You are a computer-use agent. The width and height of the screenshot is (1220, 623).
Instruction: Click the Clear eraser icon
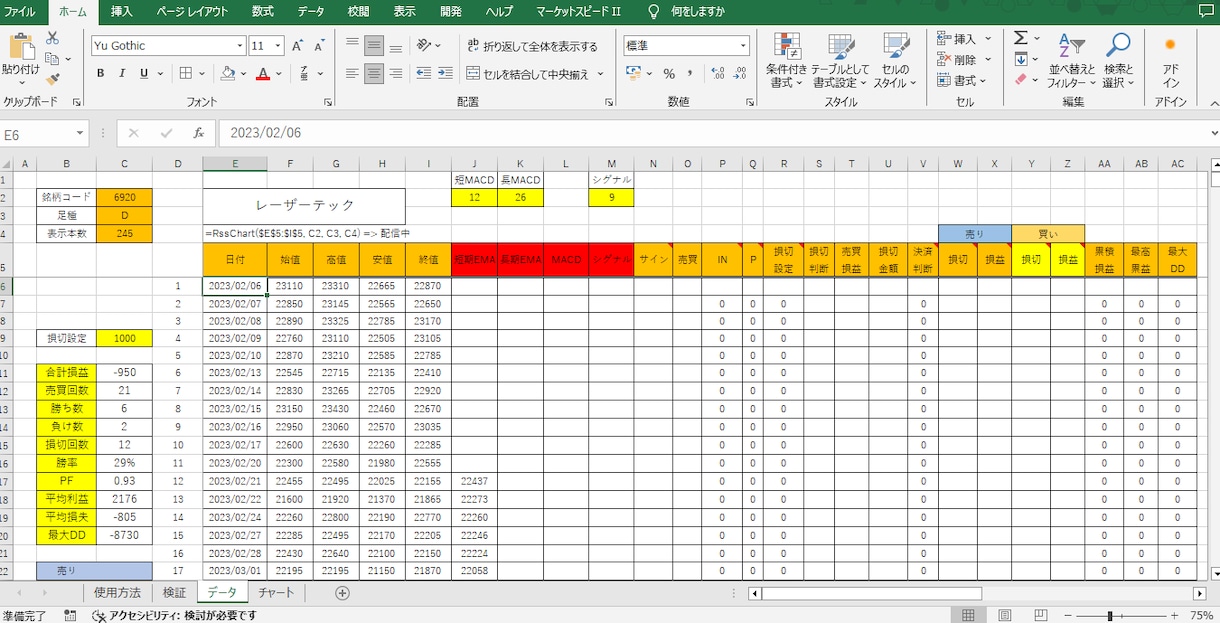[x=1020, y=80]
